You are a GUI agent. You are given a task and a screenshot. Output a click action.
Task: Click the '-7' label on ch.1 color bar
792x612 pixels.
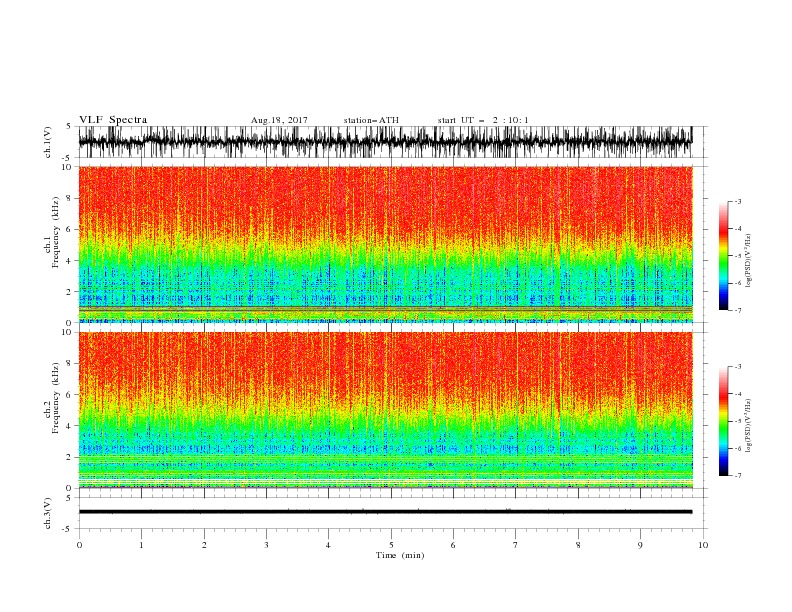[737, 310]
